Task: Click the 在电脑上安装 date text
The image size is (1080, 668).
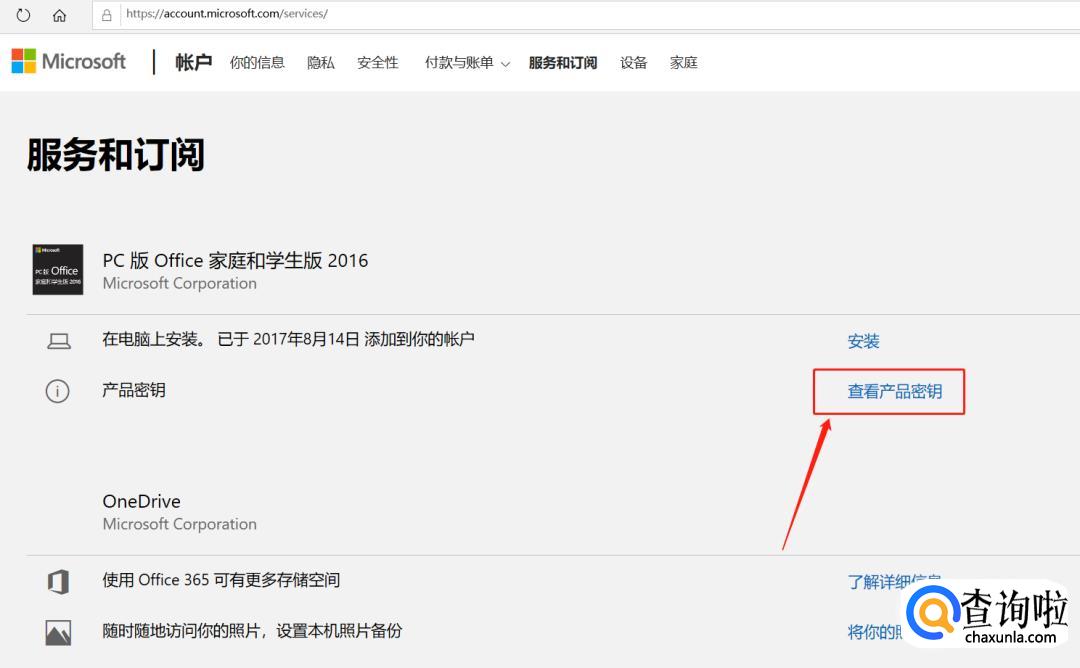Action: pos(288,339)
